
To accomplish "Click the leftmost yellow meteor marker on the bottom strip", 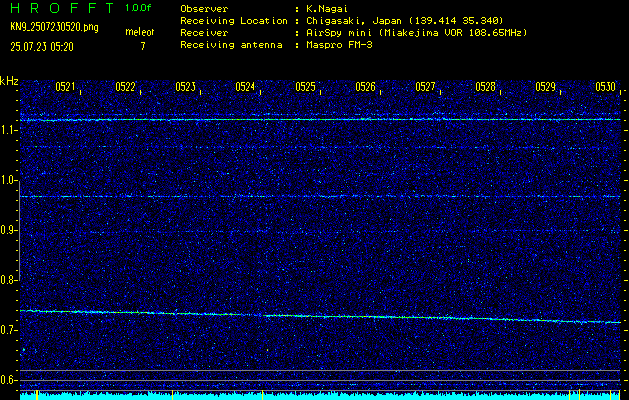I will pos(37,395).
